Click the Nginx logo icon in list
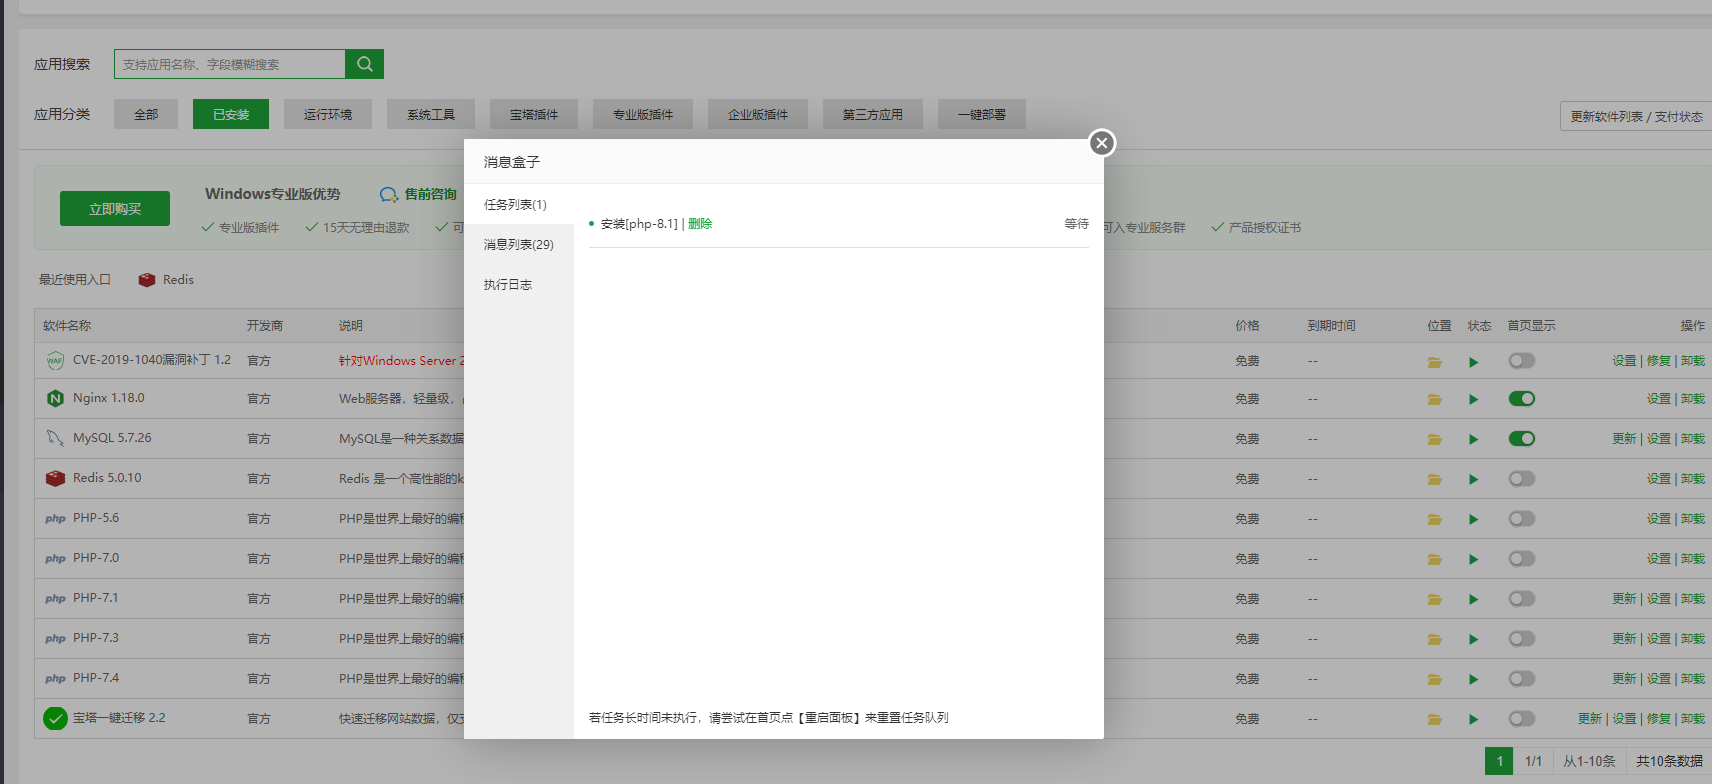 click(x=55, y=398)
